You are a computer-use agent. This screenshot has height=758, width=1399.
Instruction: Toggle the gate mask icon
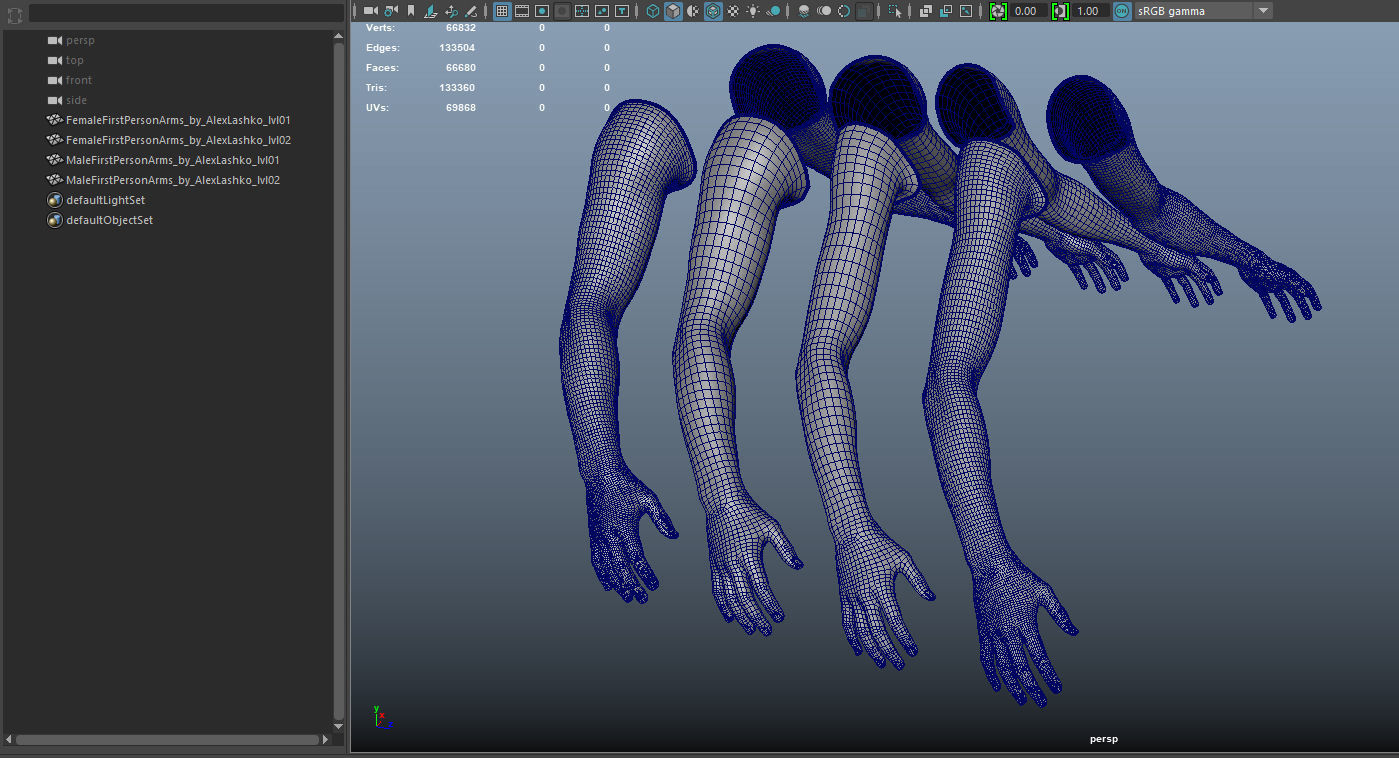point(562,11)
